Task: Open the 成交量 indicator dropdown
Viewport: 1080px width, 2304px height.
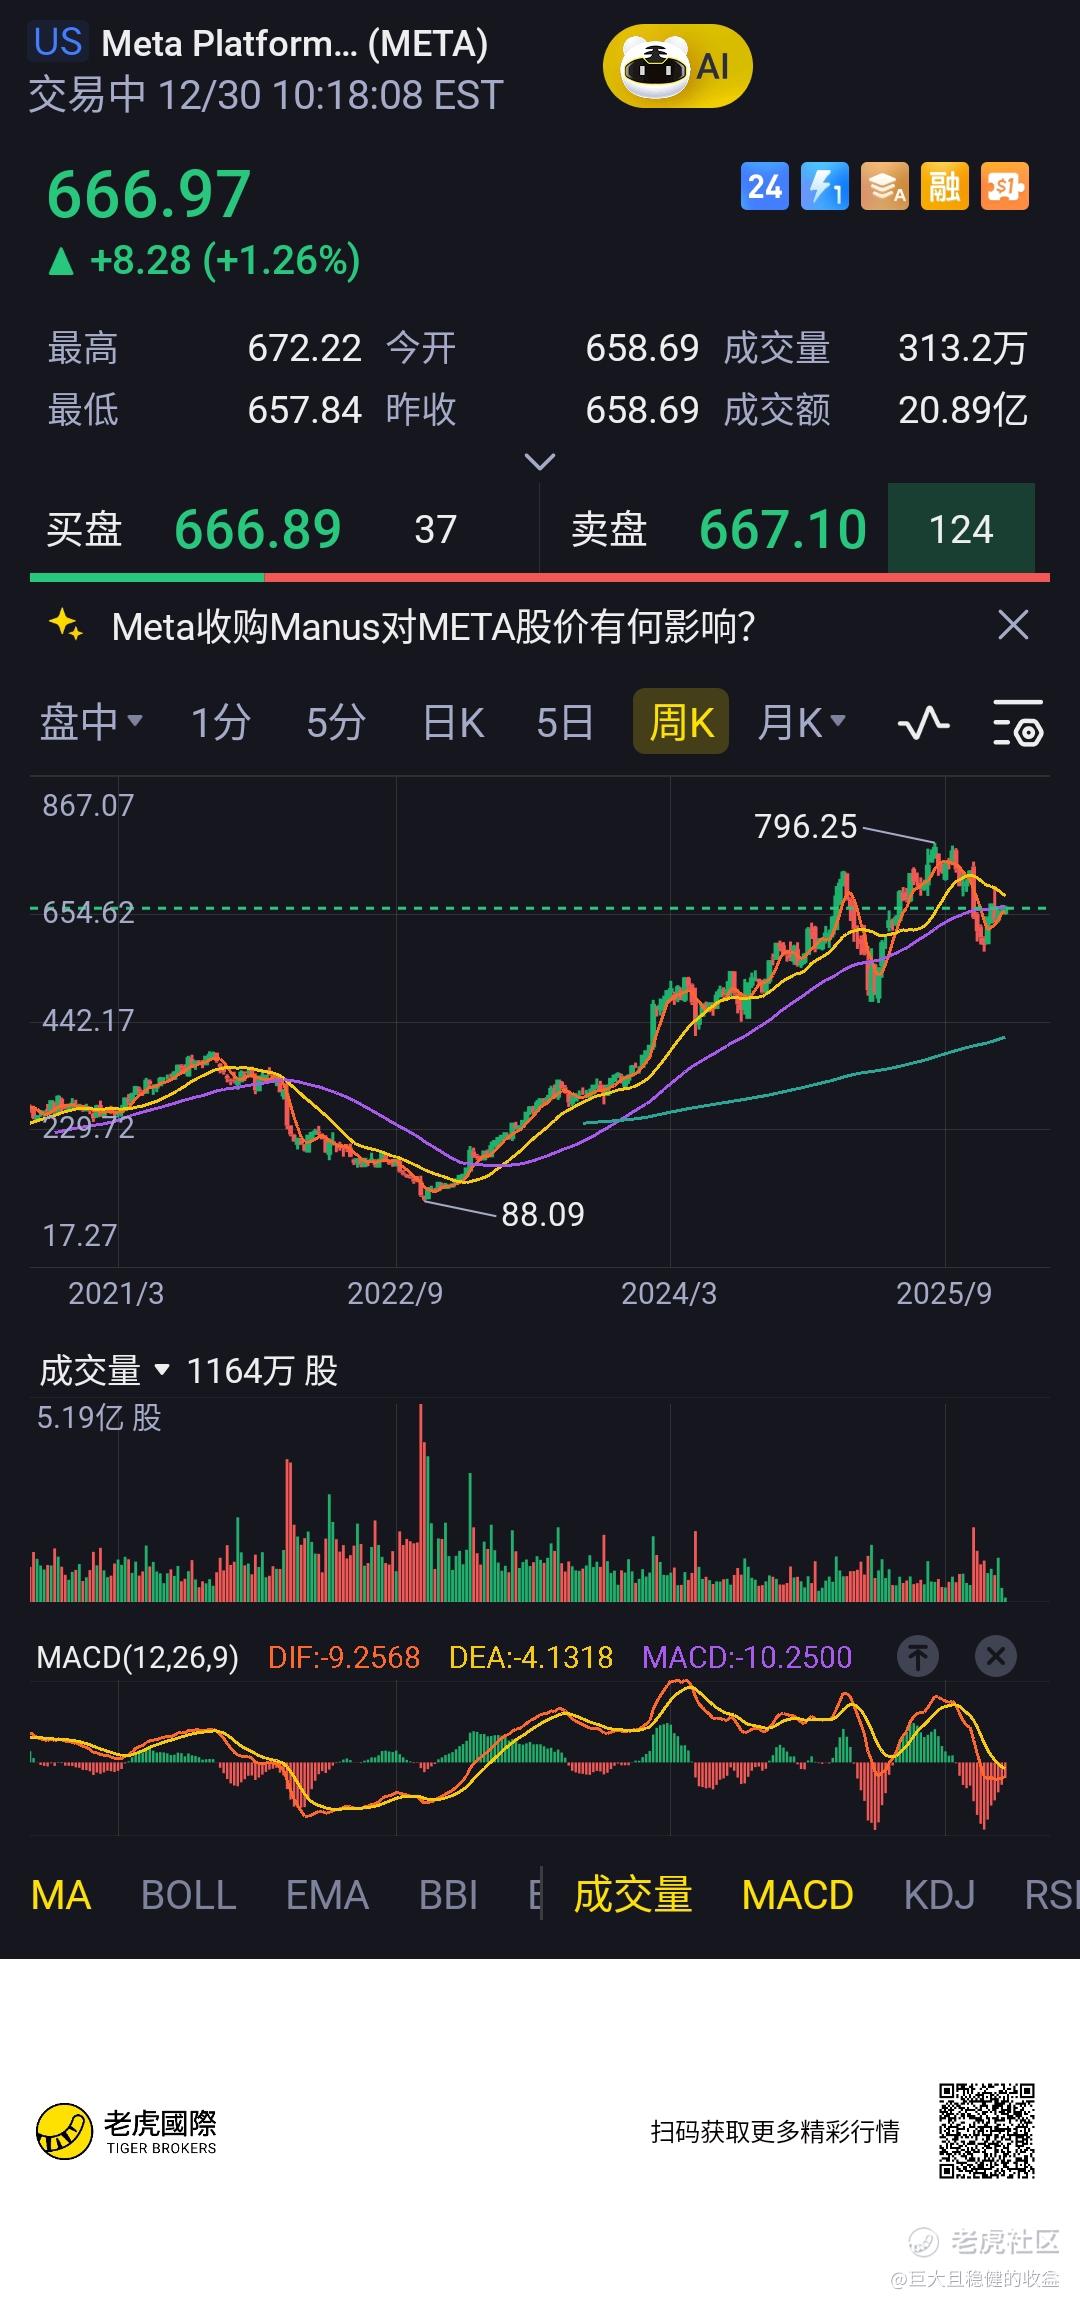Action: pyautogui.click(x=104, y=1371)
